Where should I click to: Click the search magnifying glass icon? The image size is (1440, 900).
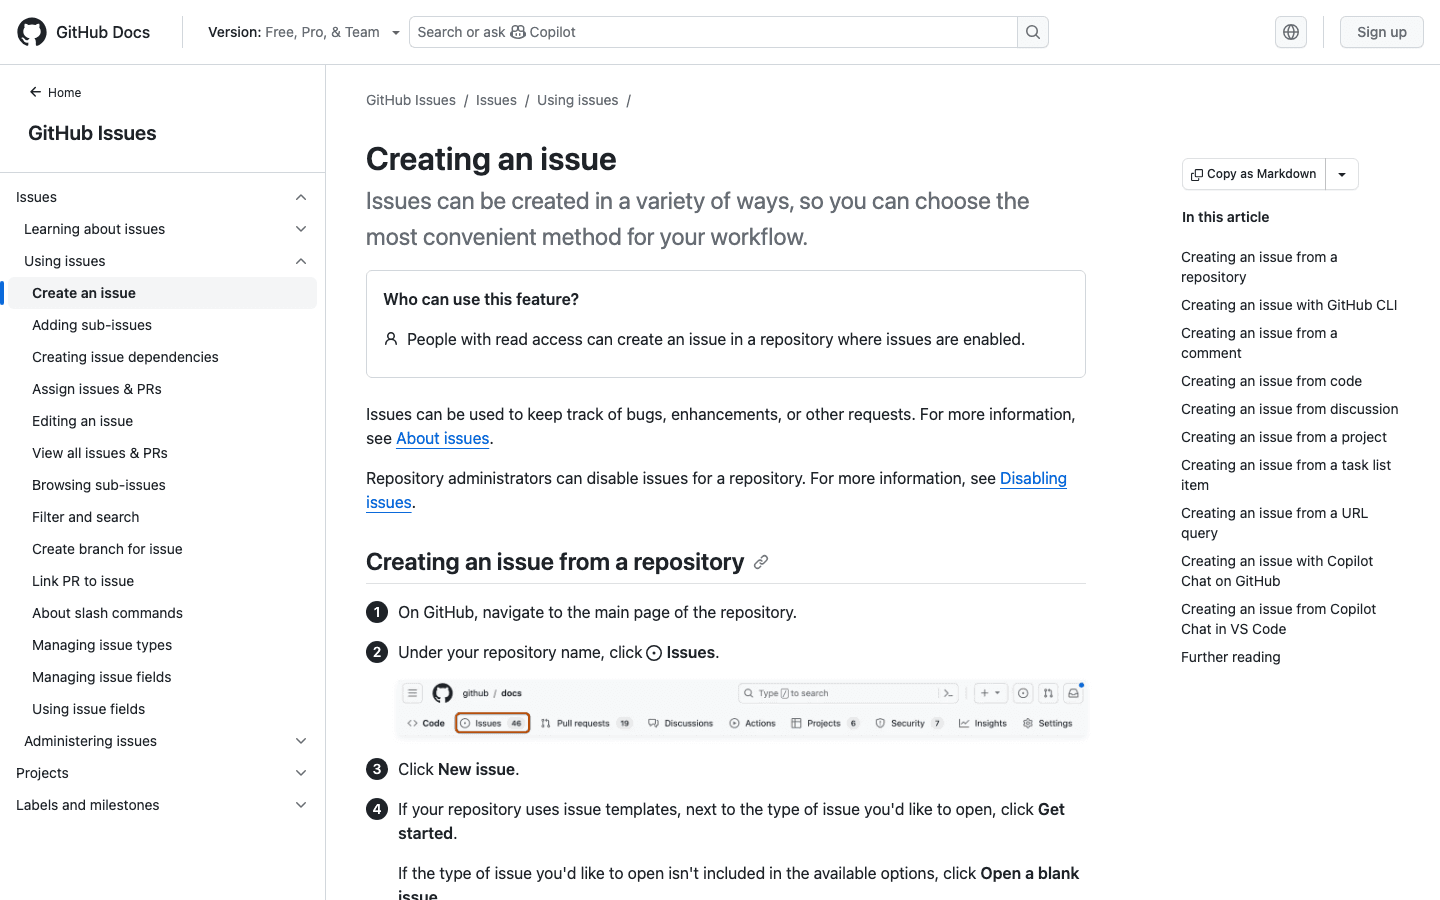tap(1032, 31)
